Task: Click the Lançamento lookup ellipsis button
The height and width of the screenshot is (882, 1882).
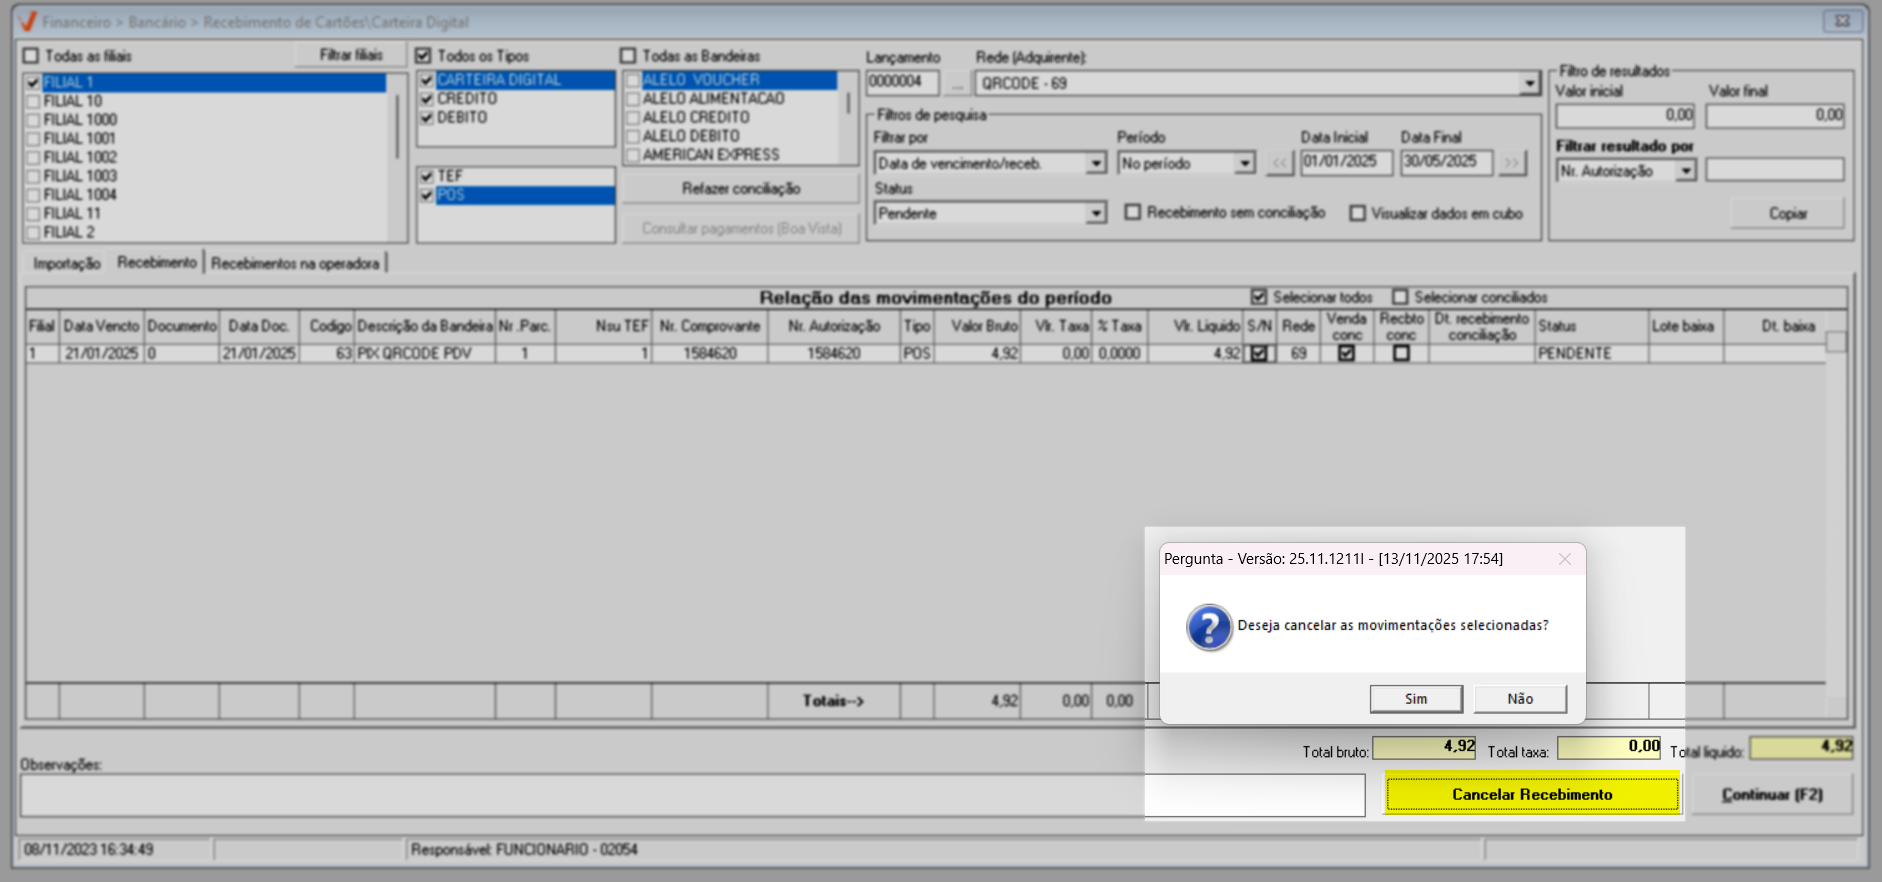Action: (957, 83)
